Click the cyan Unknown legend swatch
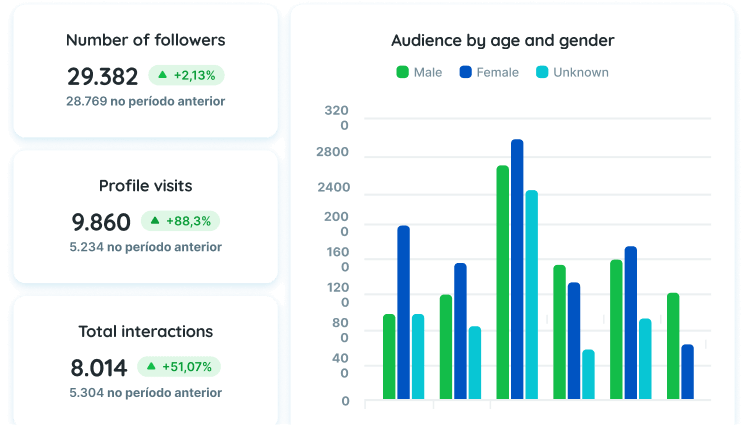The image size is (749, 425). 542,72
